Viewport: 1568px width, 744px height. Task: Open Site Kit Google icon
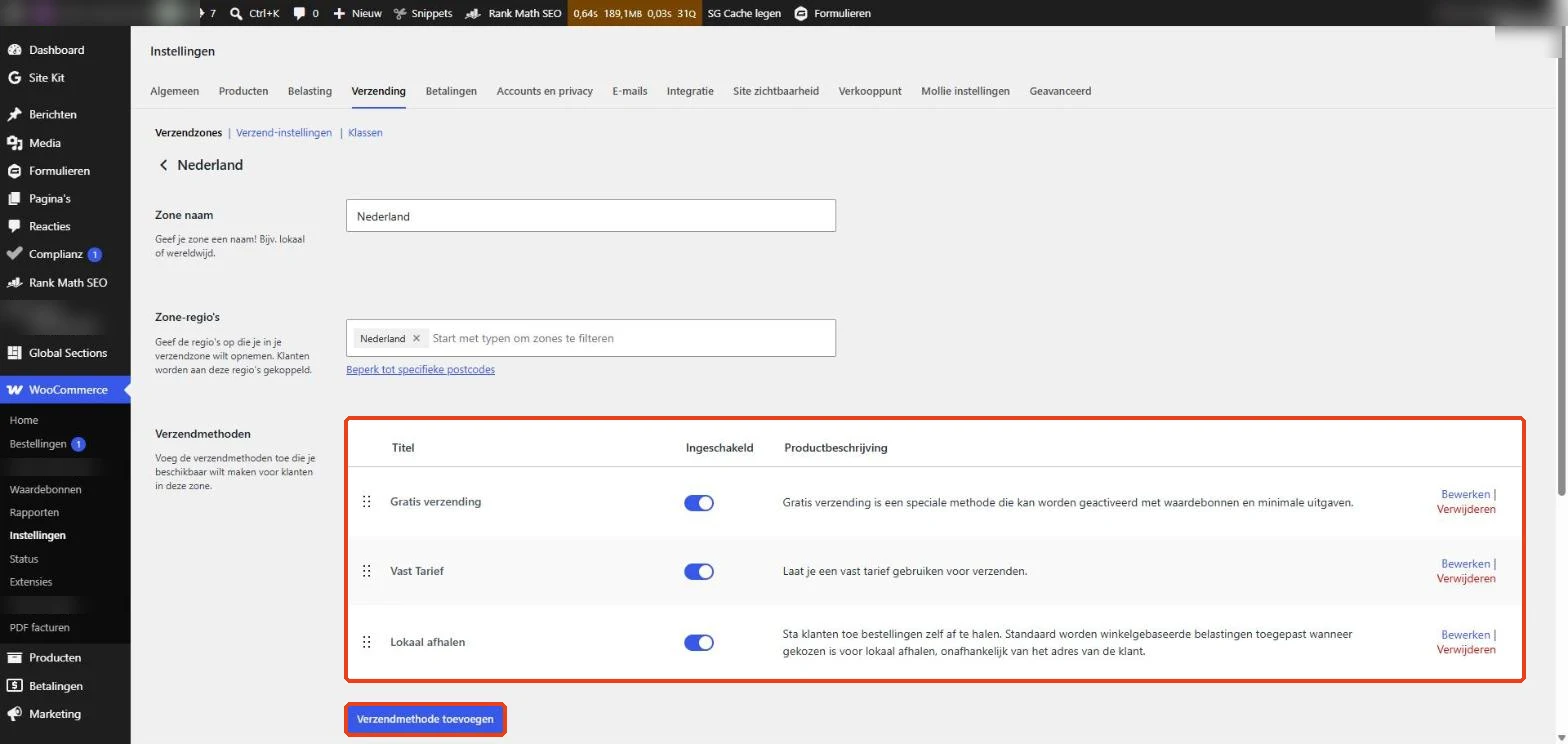(14, 78)
